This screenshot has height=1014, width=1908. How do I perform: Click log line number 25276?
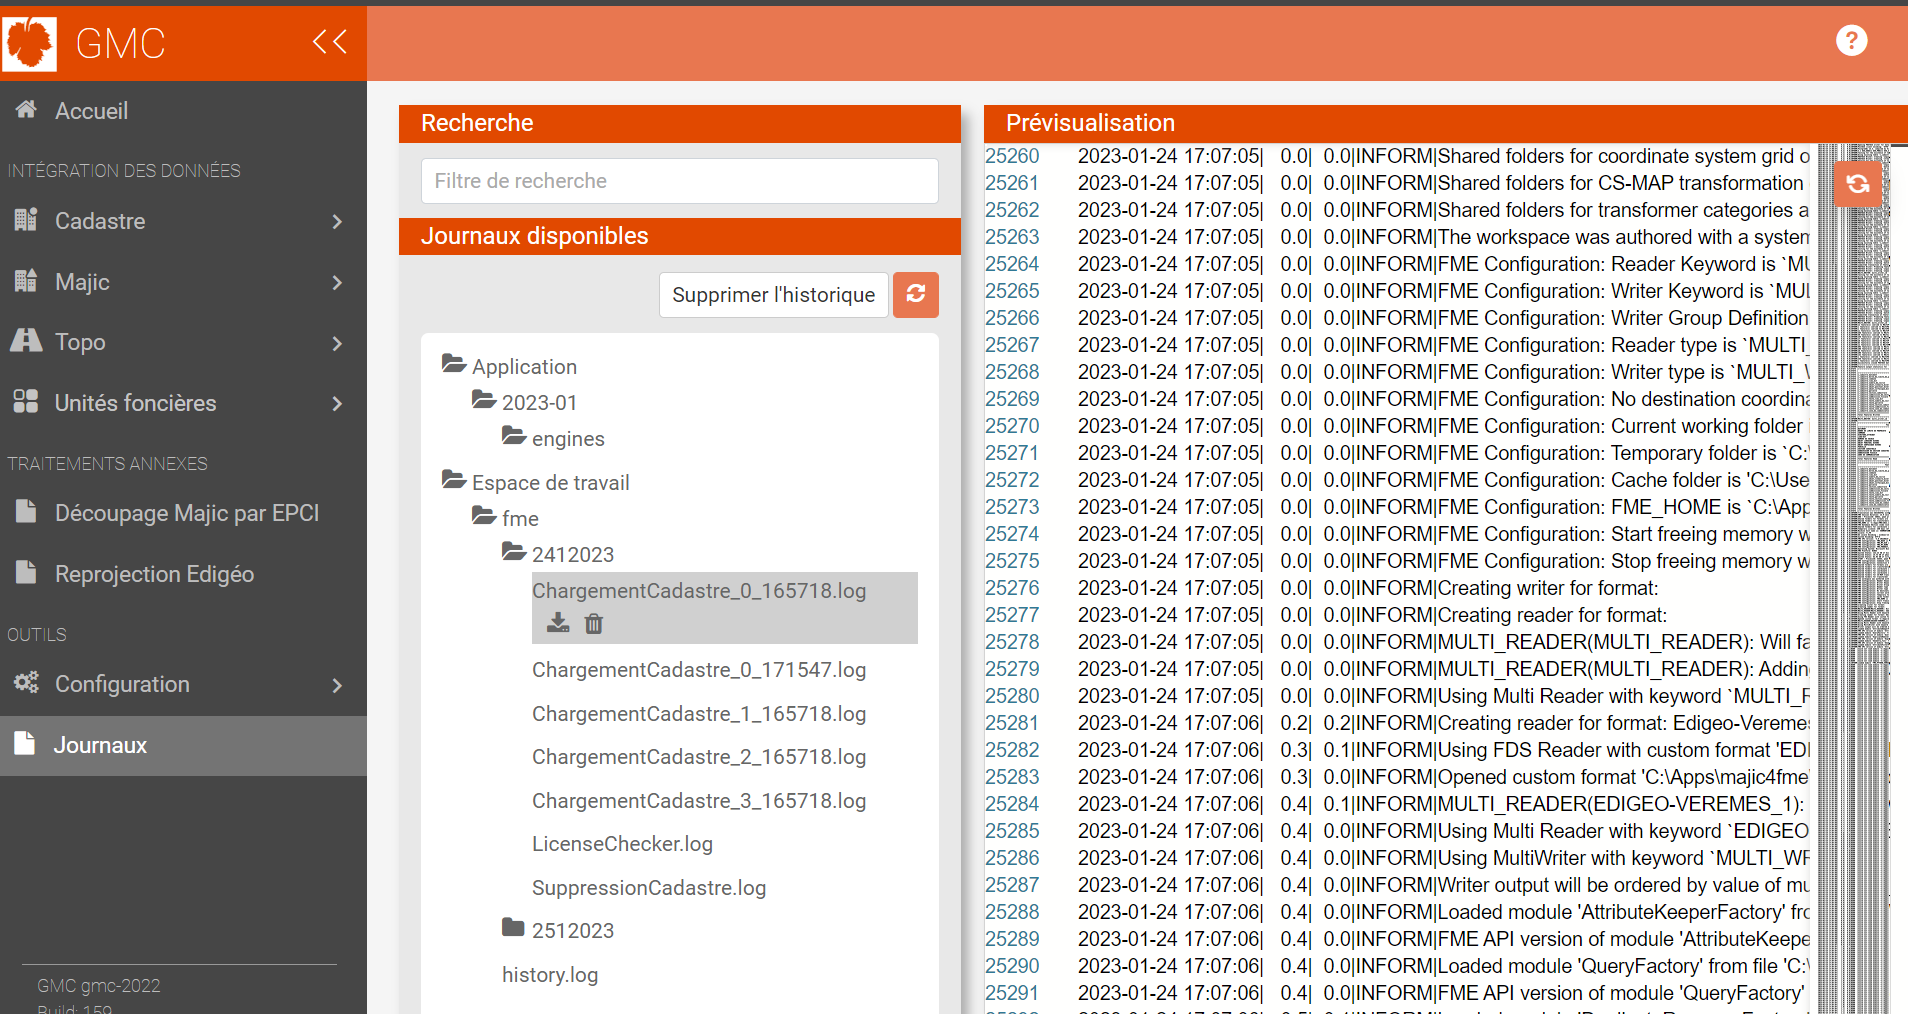1012,588
